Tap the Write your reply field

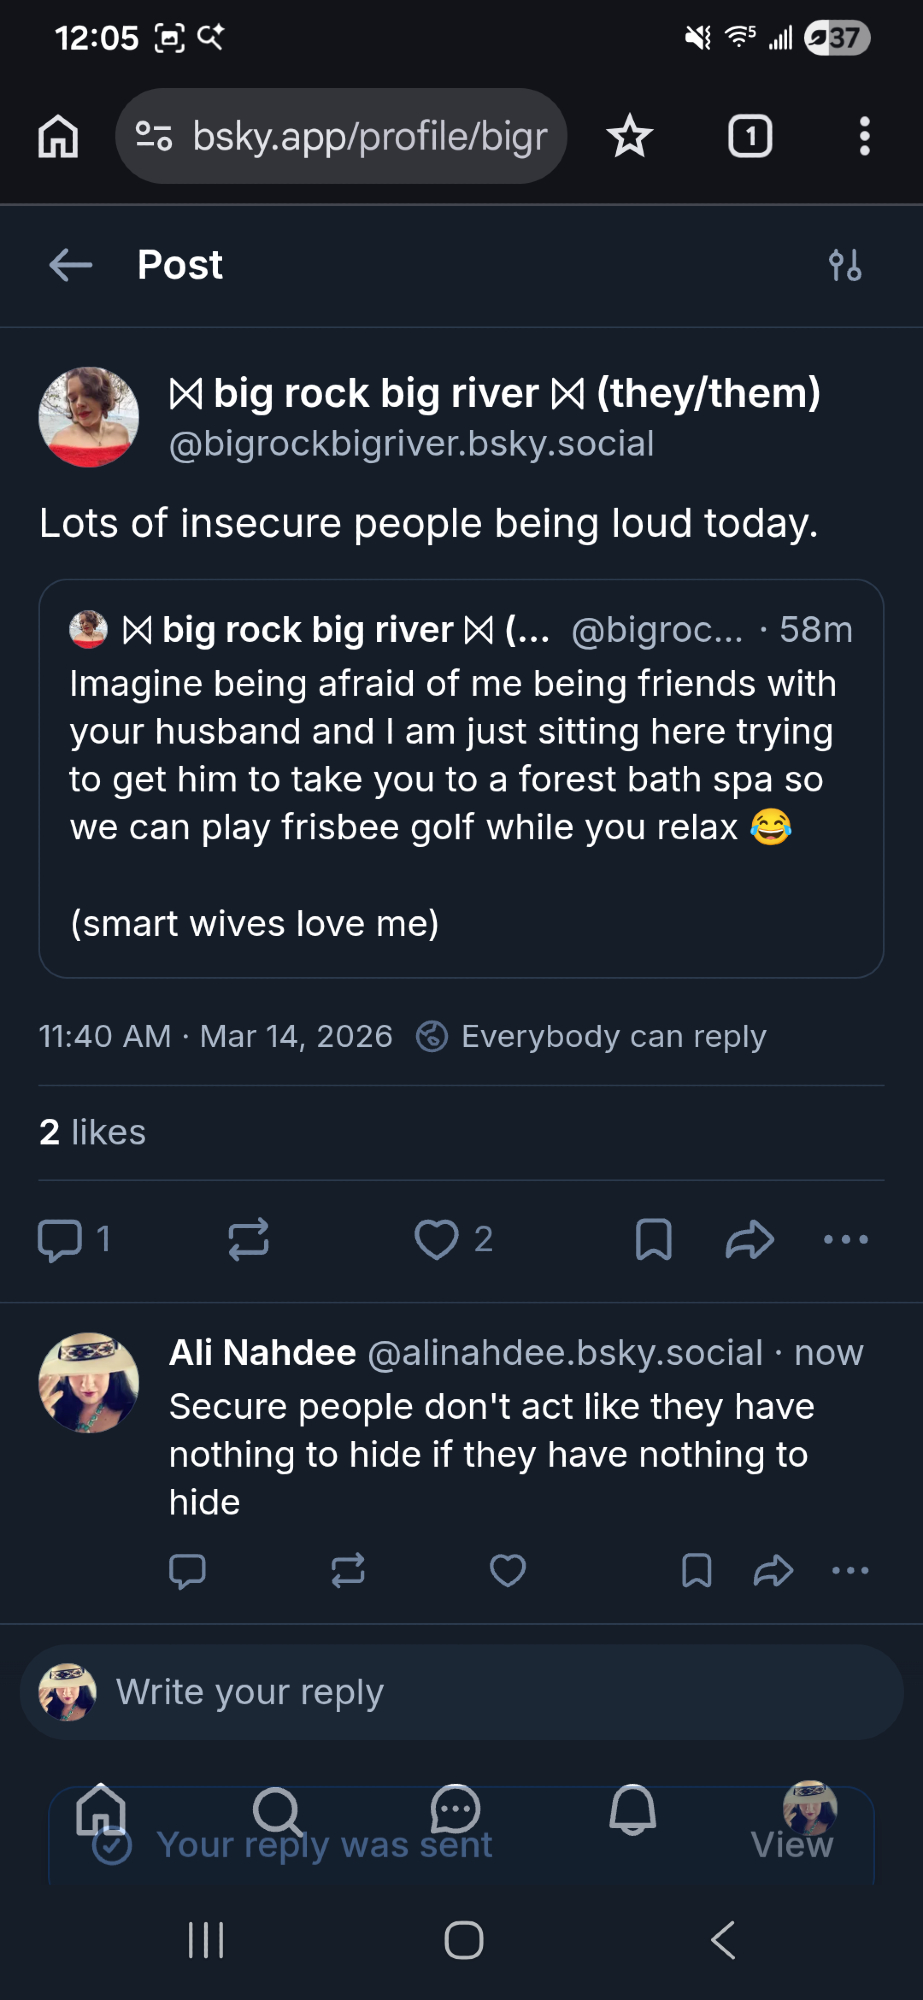(461, 1692)
